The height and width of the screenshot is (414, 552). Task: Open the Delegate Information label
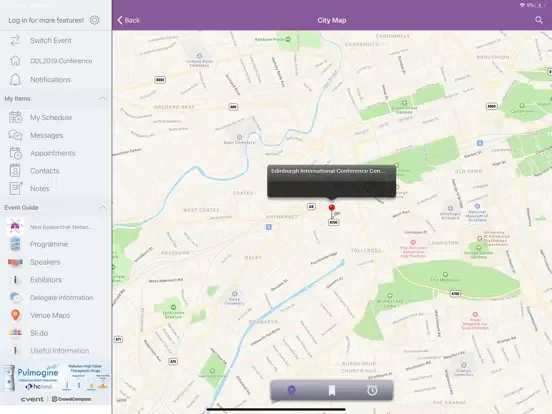pos(62,297)
